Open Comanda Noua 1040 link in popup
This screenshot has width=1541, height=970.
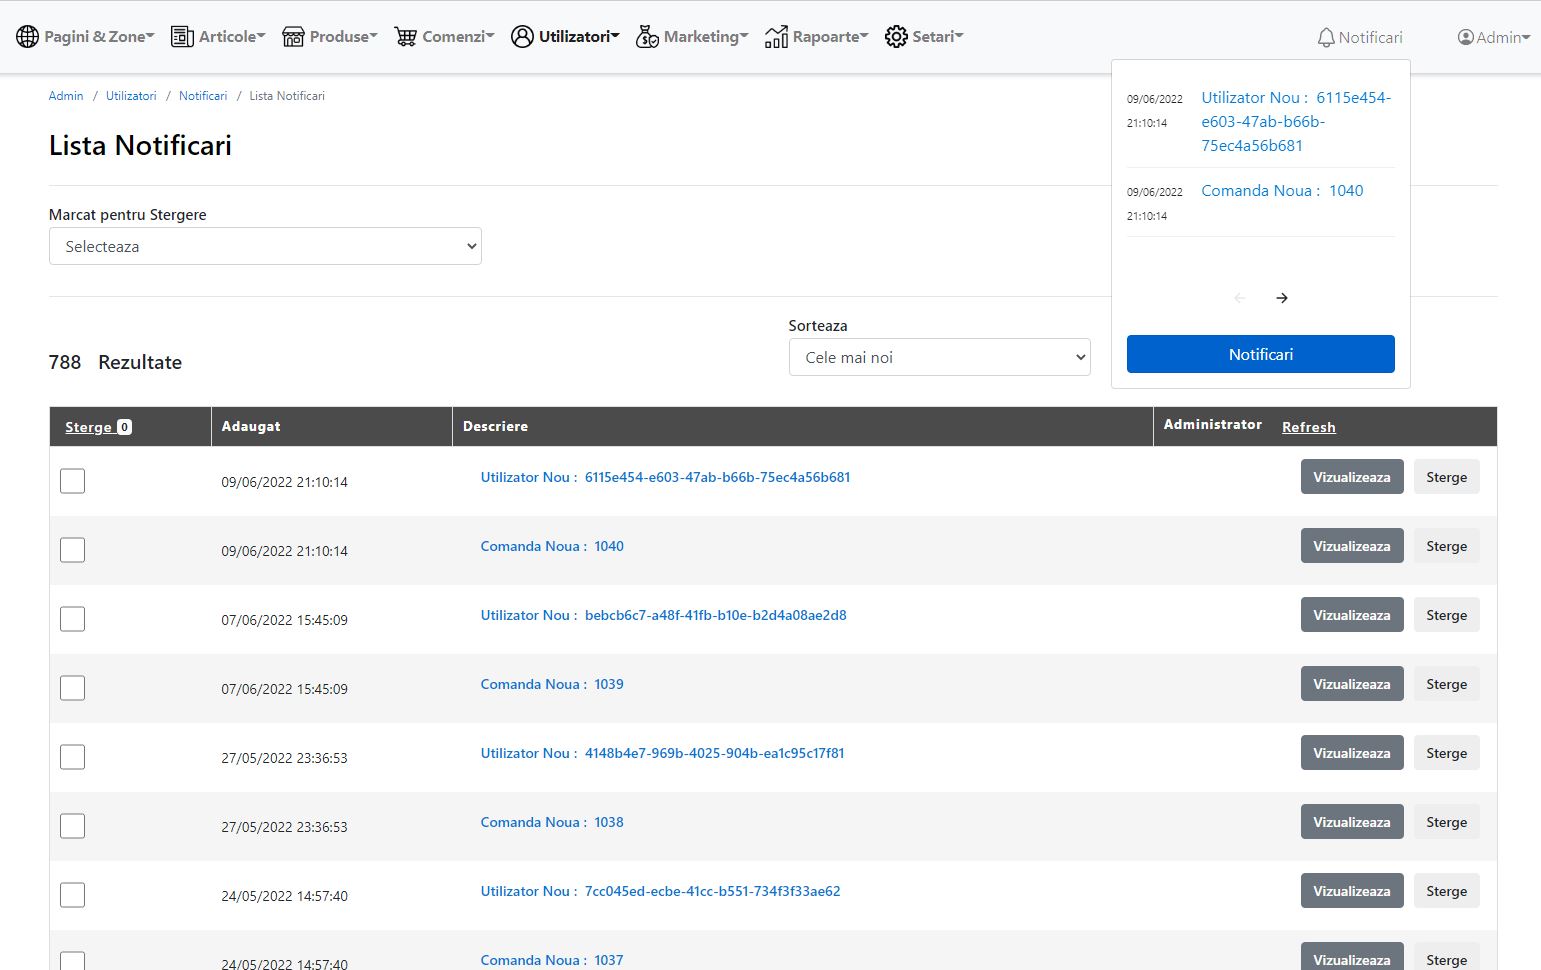pyautogui.click(x=1282, y=190)
